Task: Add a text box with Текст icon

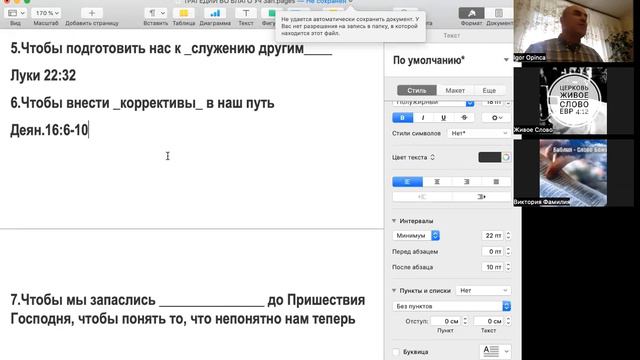Action: pyautogui.click(x=246, y=13)
